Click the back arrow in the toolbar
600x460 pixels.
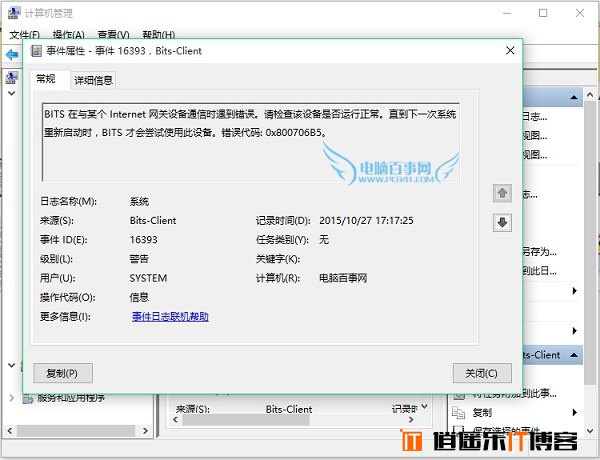11,53
